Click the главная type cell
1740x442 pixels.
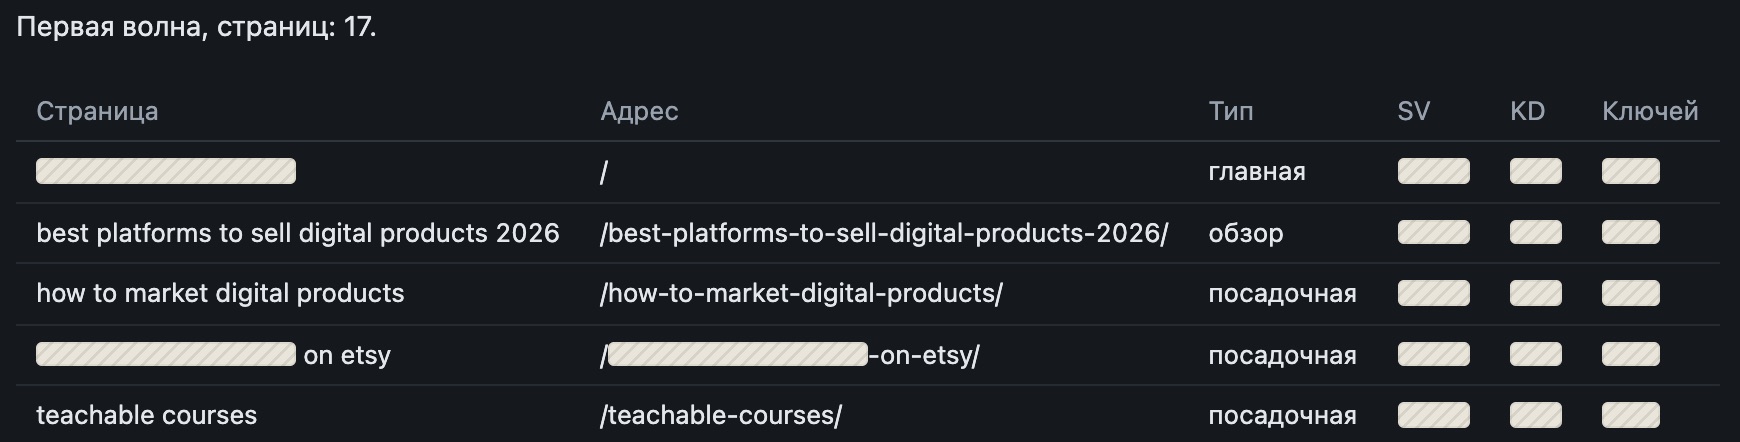point(1257,172)
